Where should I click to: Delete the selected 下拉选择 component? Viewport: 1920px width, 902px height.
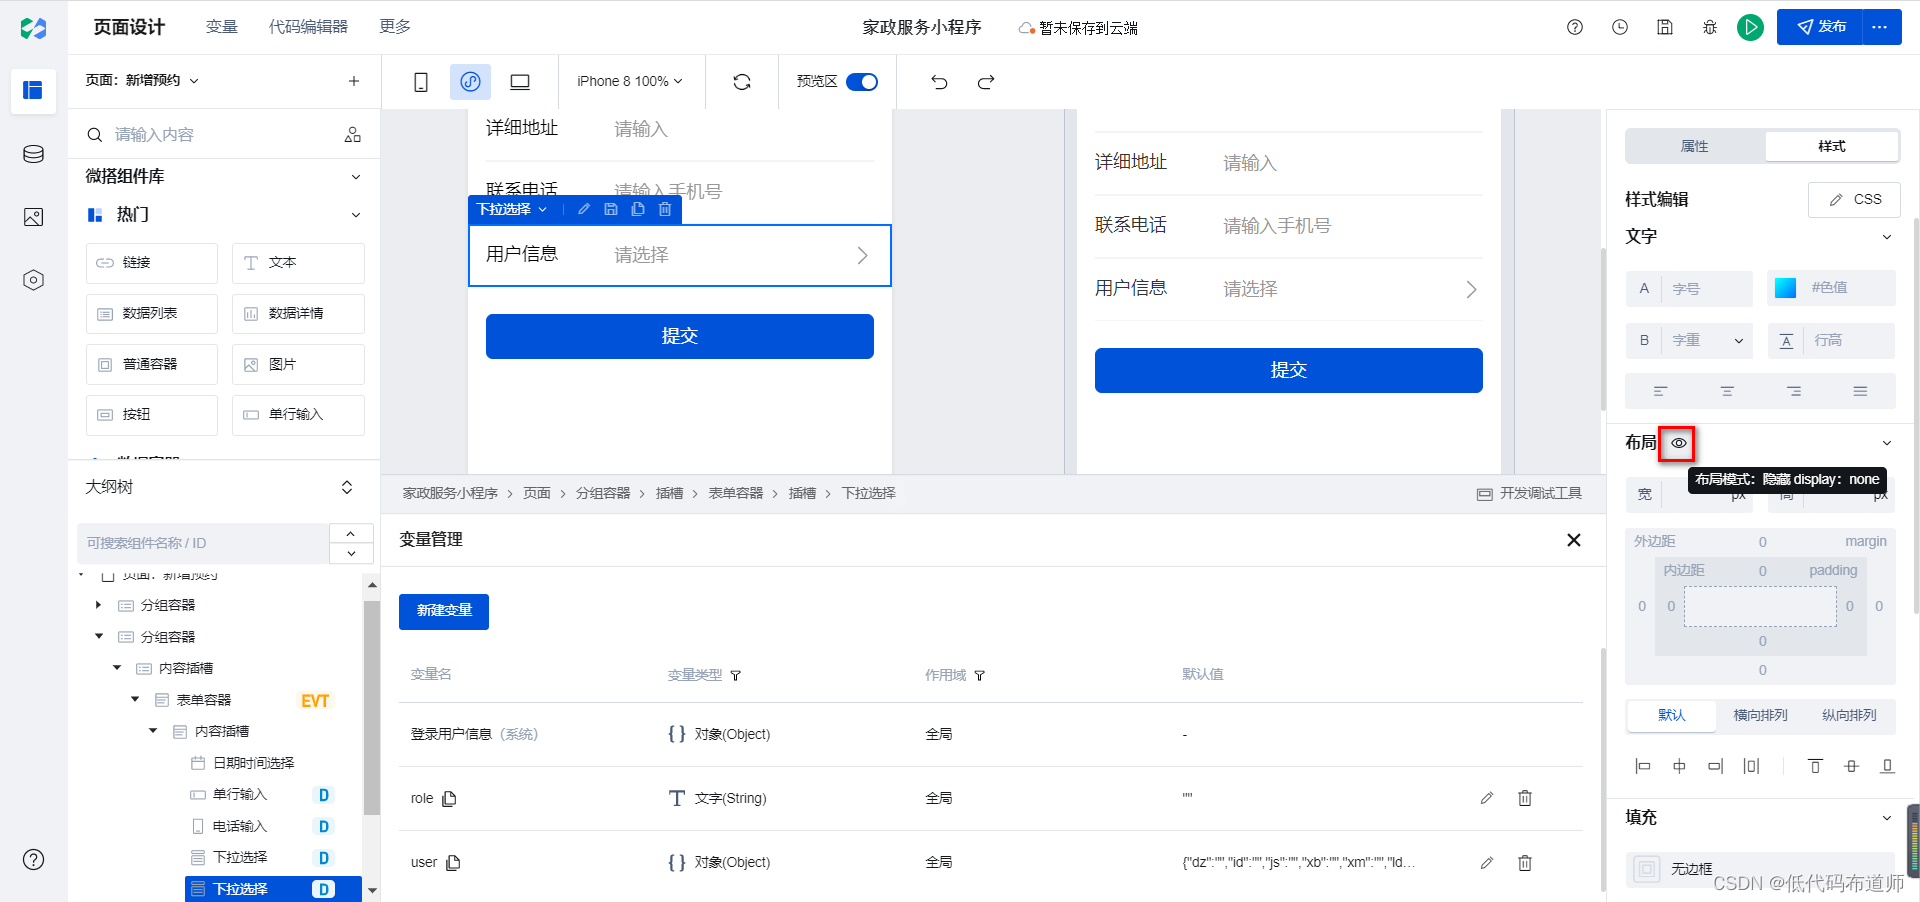click(665, 209)
